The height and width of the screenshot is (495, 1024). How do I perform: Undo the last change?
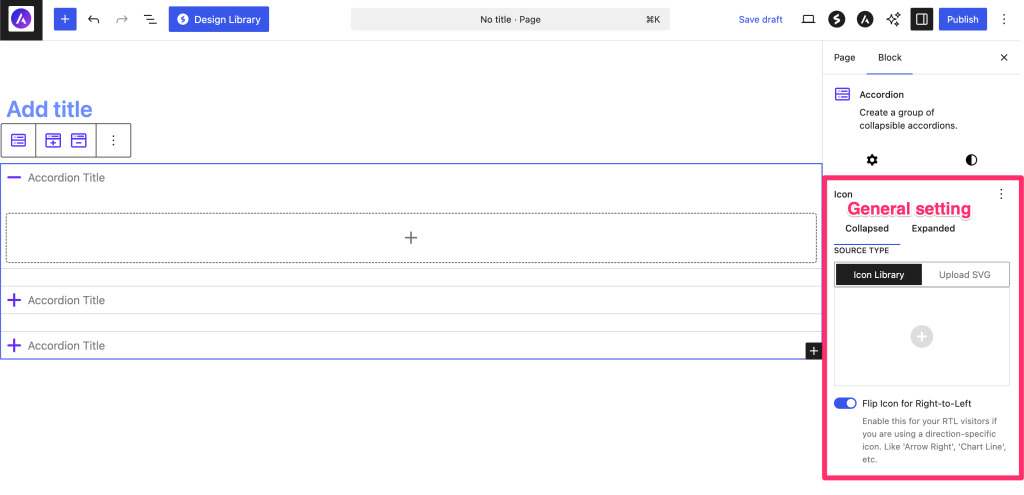tap(94, 19)
